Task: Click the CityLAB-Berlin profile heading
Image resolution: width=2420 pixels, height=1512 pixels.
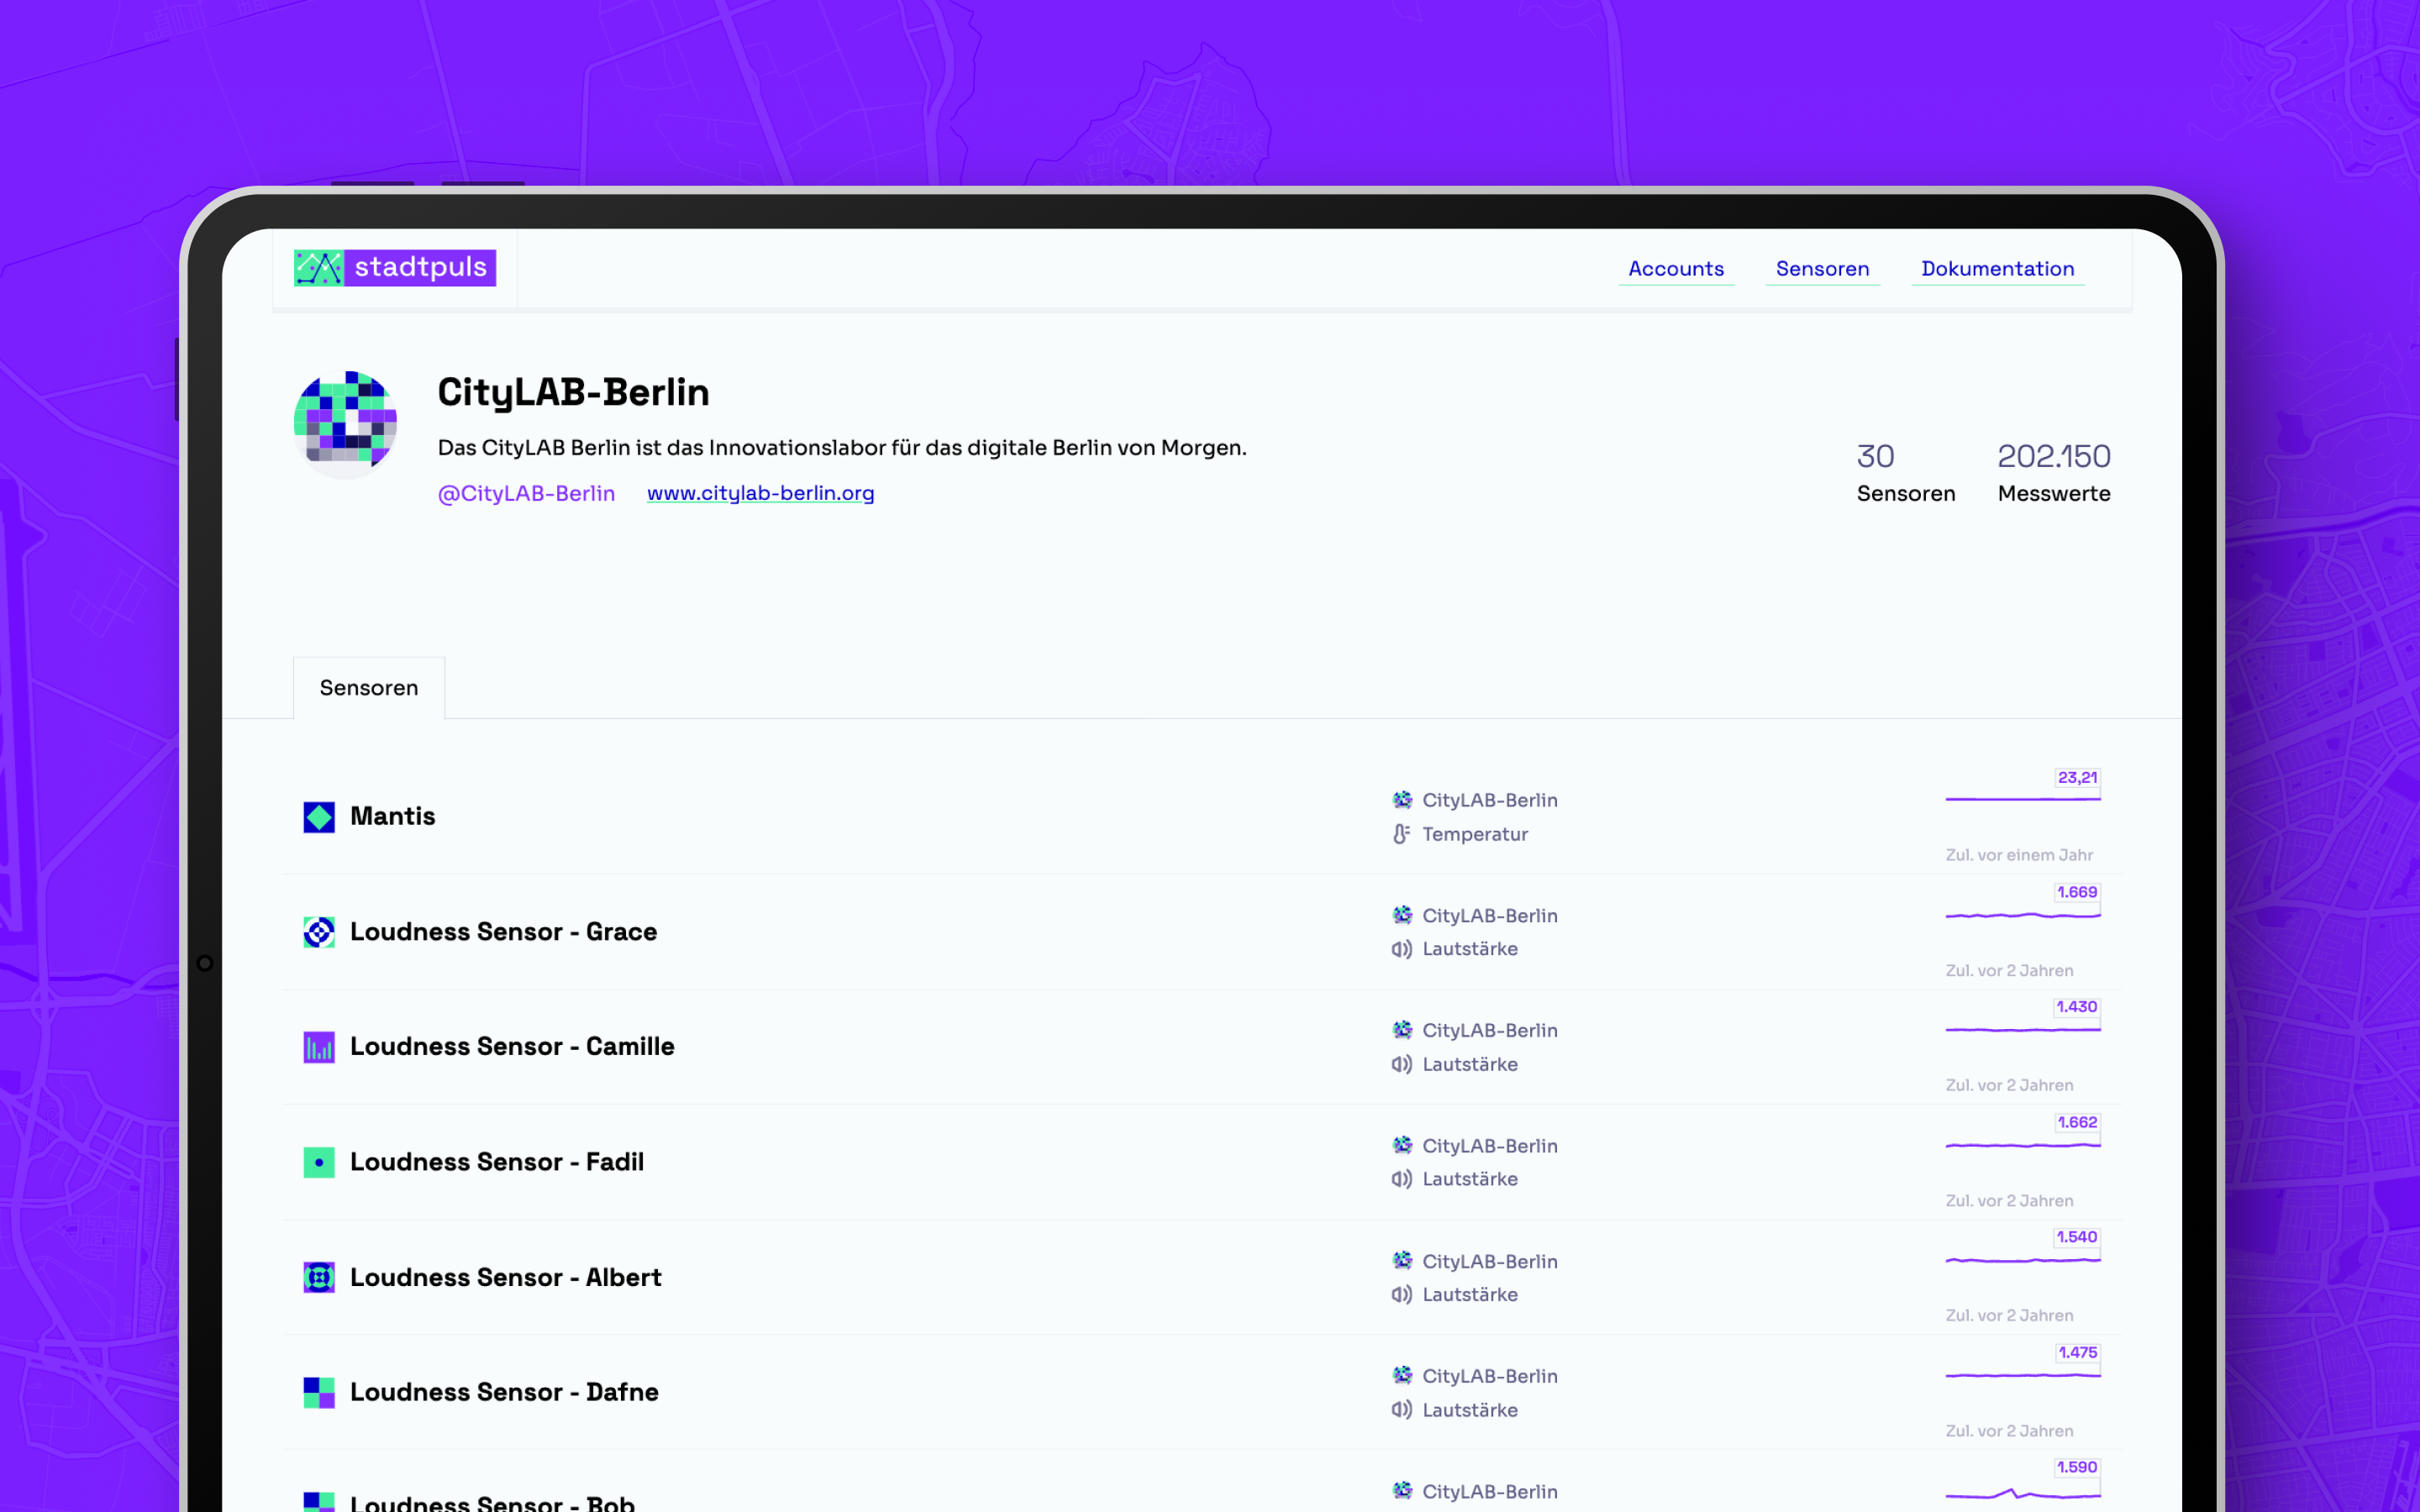Action: click(573, 392)
